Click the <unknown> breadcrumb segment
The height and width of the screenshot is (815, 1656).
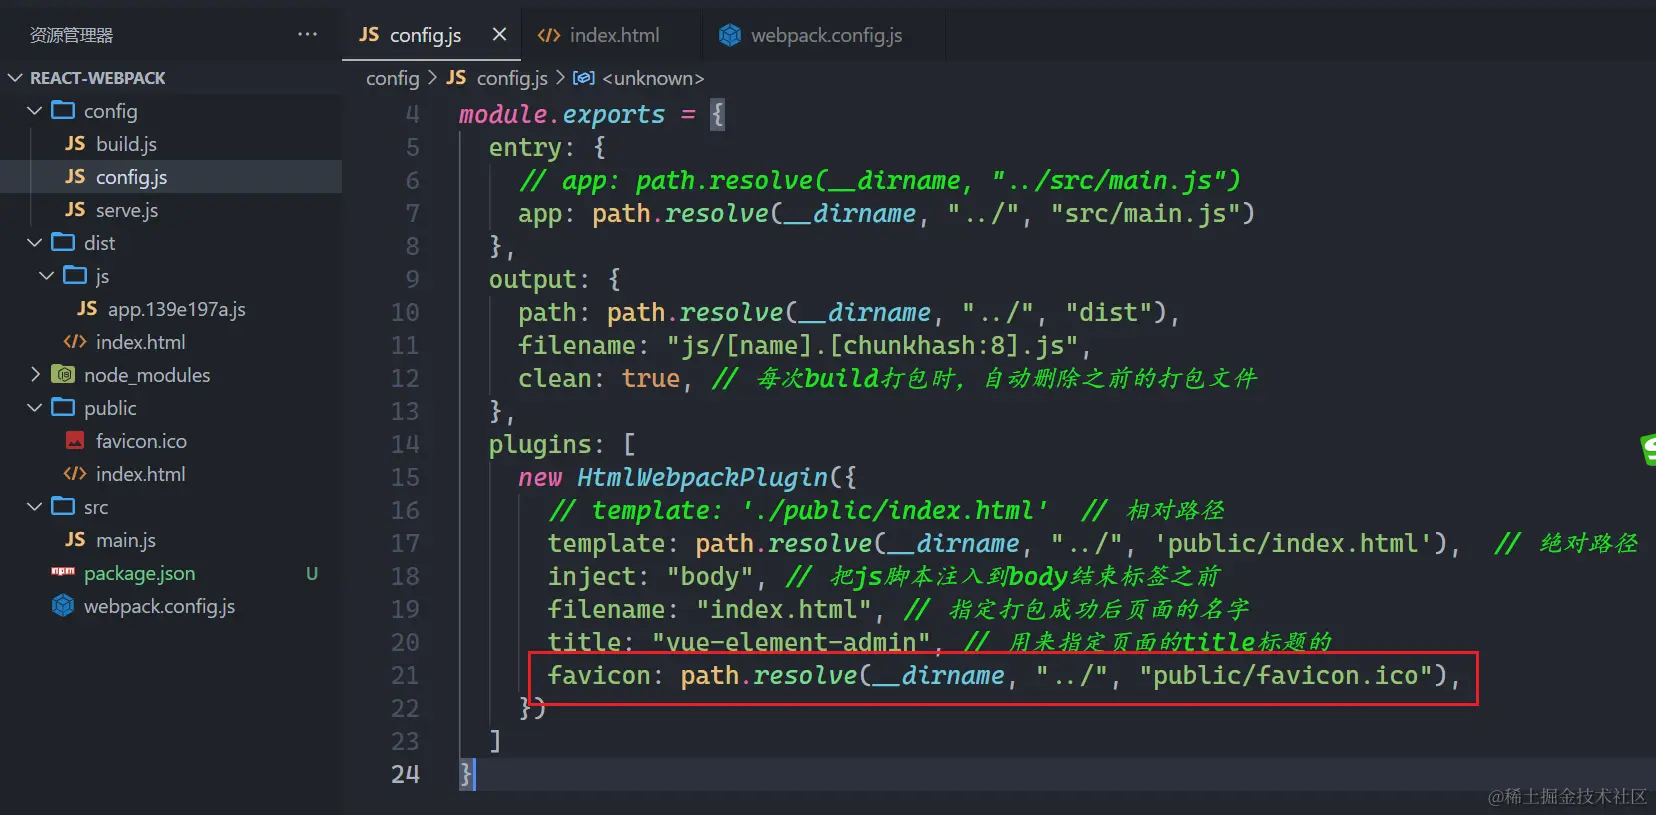(653, 78)
